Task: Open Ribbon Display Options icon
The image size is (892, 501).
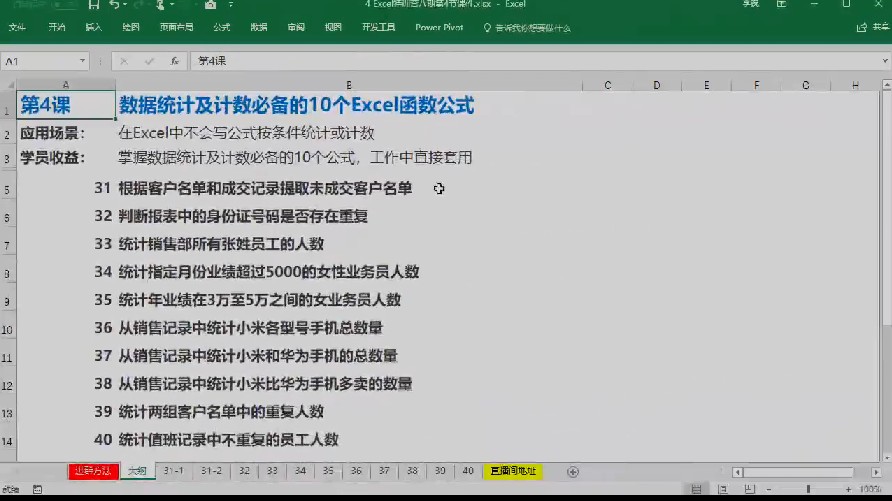Action: pos(782,4)
